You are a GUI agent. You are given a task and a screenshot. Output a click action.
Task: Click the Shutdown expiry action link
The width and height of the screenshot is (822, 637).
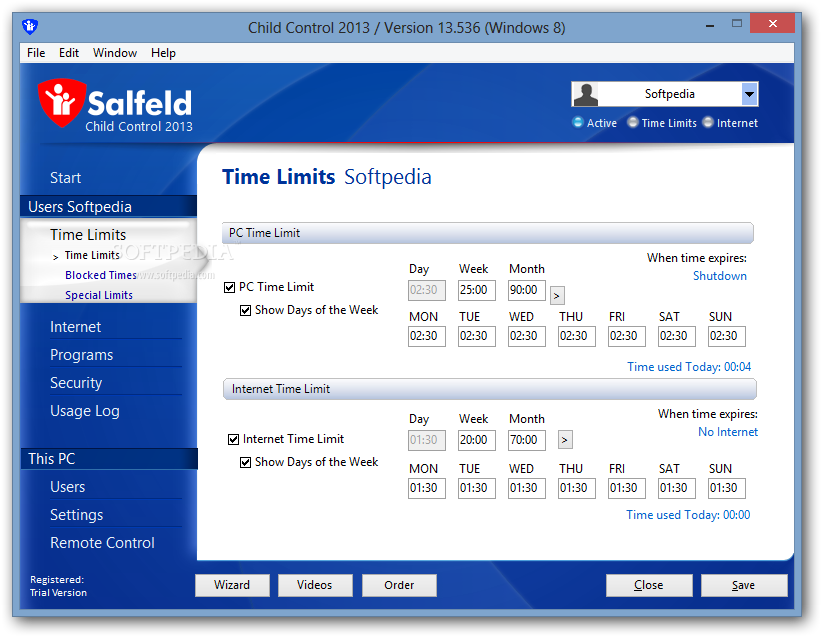click(x=720, y=276)
